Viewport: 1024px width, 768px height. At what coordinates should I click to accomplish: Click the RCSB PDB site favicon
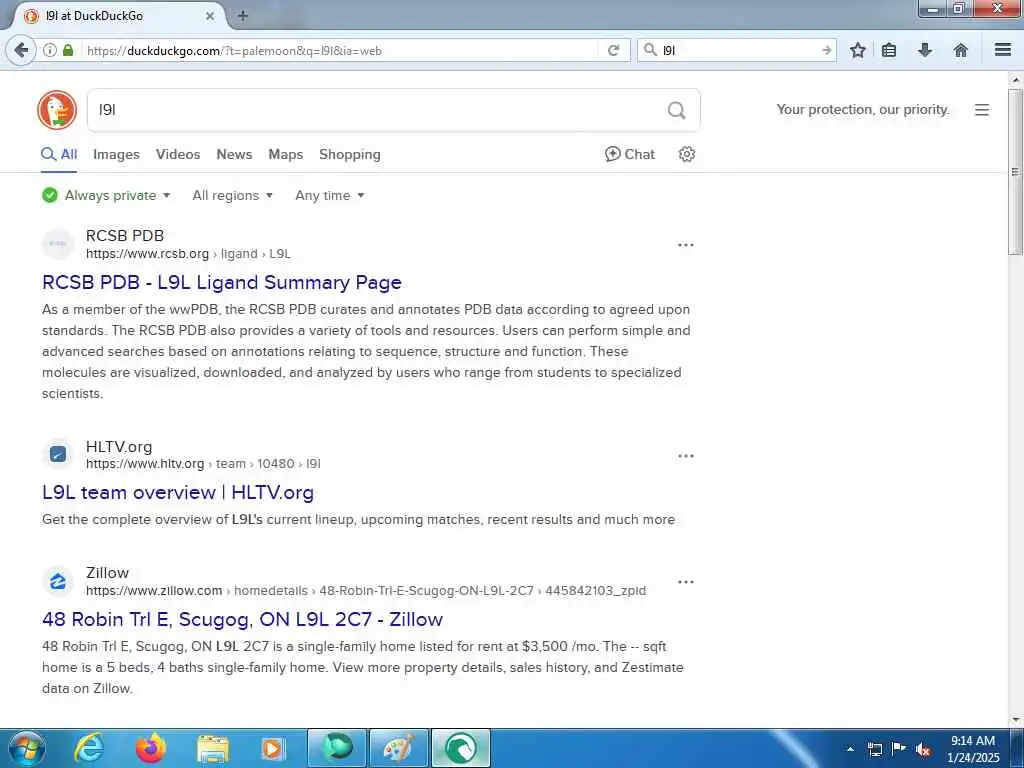coord(58,244)
